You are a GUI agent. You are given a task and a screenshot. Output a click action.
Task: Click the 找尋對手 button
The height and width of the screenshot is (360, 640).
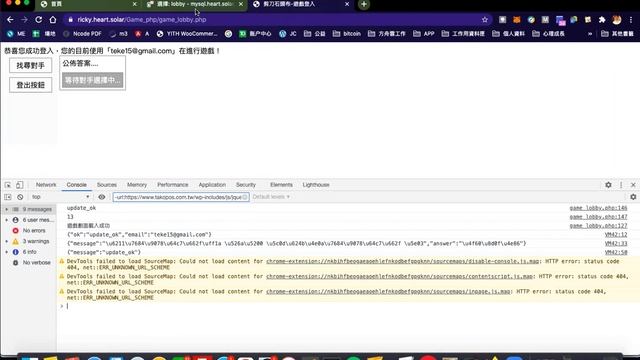[x=31, y=66]
